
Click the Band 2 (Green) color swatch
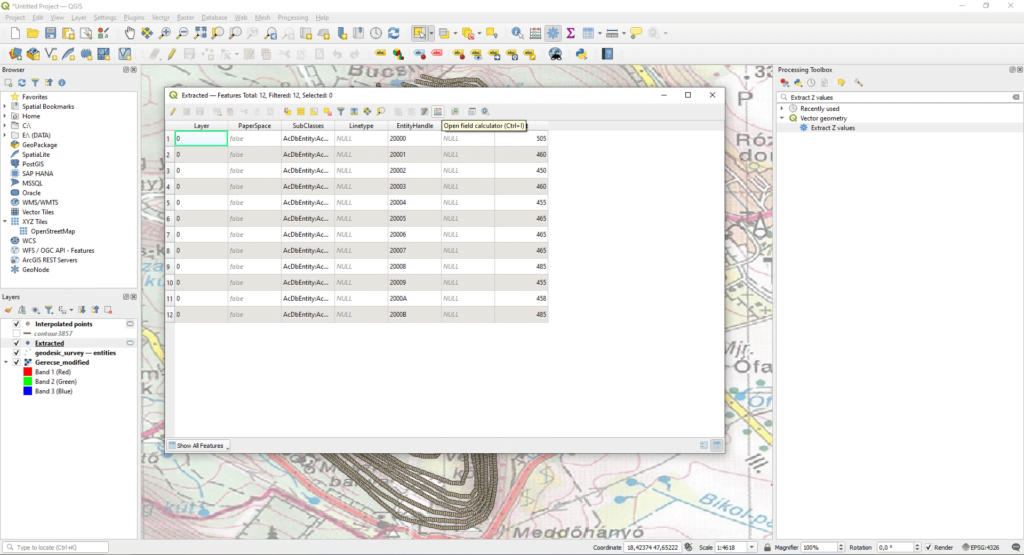tap(27, 381)
